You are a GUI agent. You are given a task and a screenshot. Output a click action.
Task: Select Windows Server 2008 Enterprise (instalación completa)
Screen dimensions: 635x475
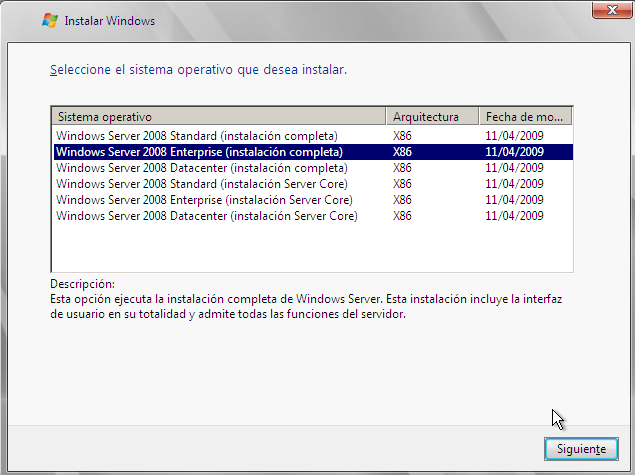pyautogui.click(x=313, y=152)
